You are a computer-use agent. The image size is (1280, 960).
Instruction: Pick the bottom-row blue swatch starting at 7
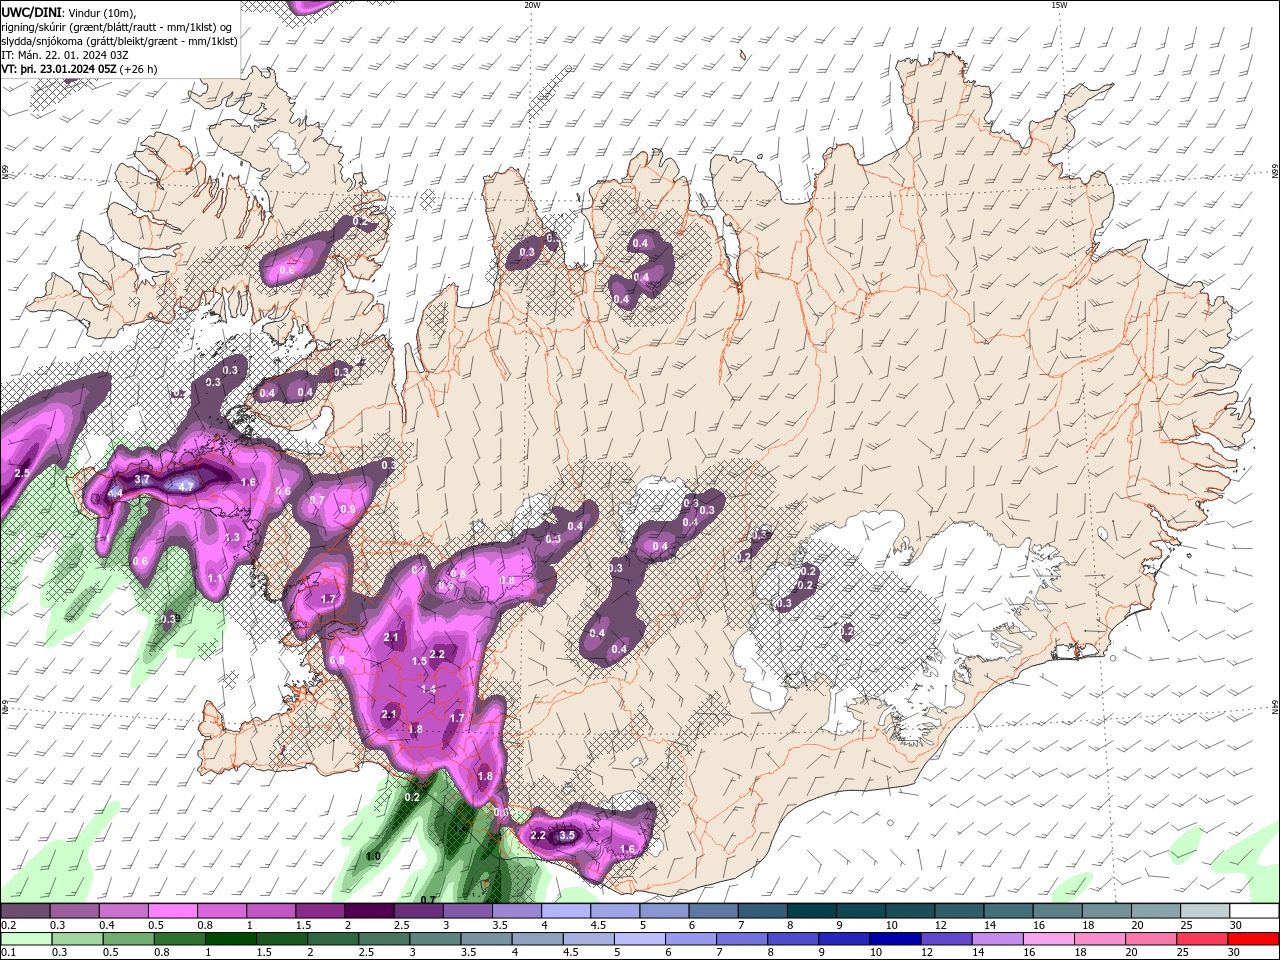742,939
